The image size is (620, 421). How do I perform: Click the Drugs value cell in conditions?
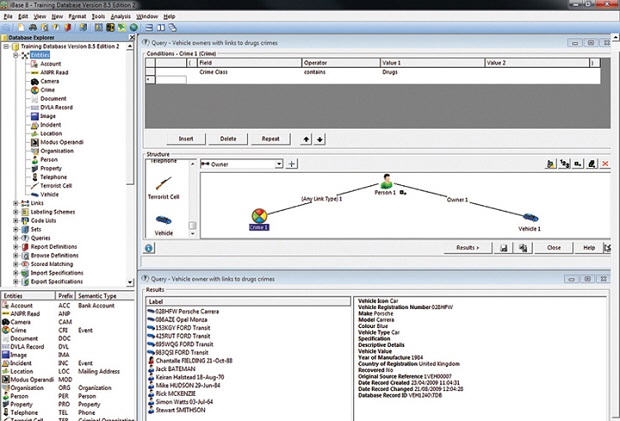[432, 72]
